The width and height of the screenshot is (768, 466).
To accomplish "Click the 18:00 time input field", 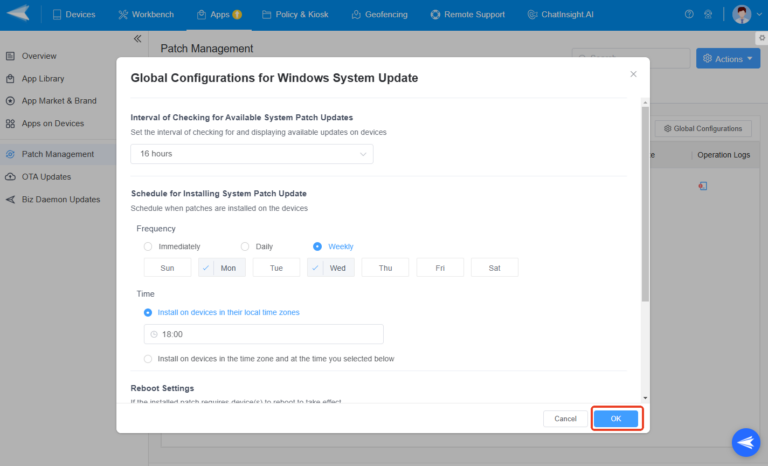I will point(264,334).
